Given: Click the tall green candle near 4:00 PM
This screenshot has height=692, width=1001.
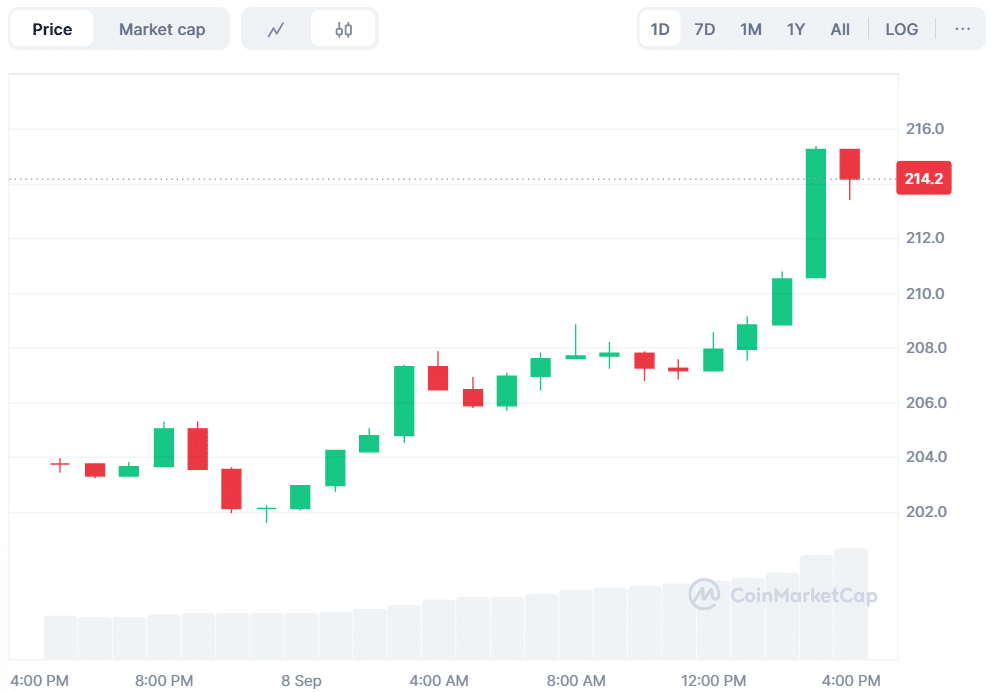Looking at the screenshot, I should (x=816, y=213).
